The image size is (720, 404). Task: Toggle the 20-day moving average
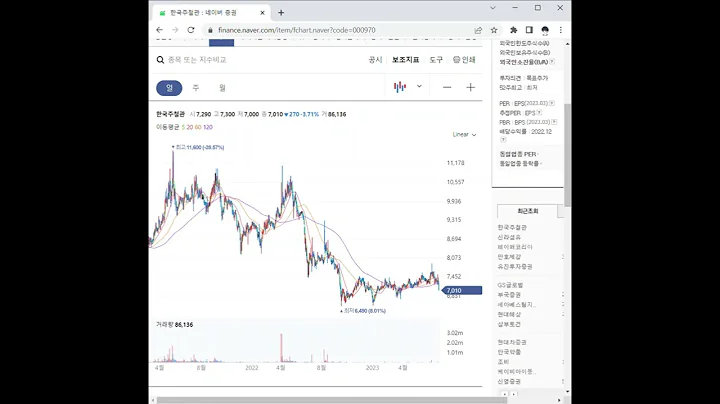pos(190,127)
